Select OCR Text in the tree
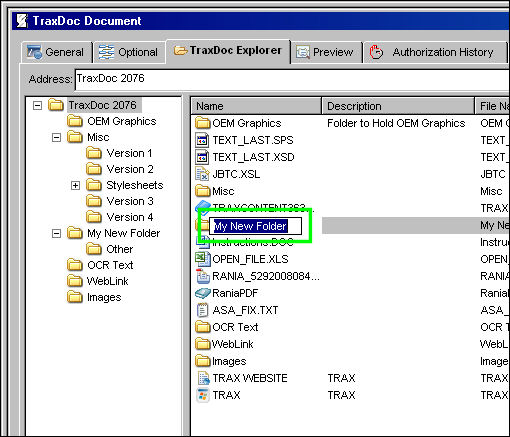The image size is (510, 437). (110, 265)
